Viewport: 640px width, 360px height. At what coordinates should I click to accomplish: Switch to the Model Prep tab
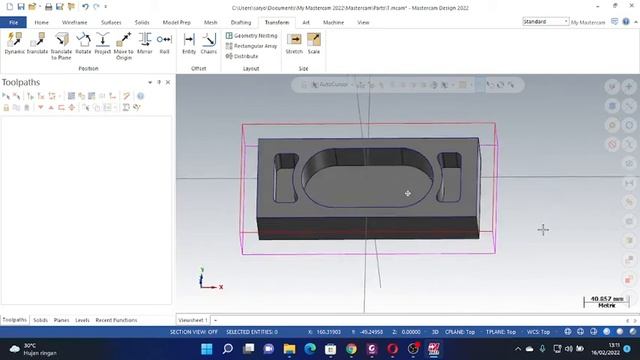pyautogui.click(x=176, y=22)
